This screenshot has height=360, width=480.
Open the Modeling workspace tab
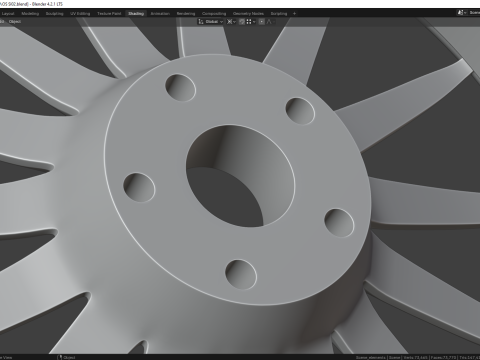coord(30,14)
